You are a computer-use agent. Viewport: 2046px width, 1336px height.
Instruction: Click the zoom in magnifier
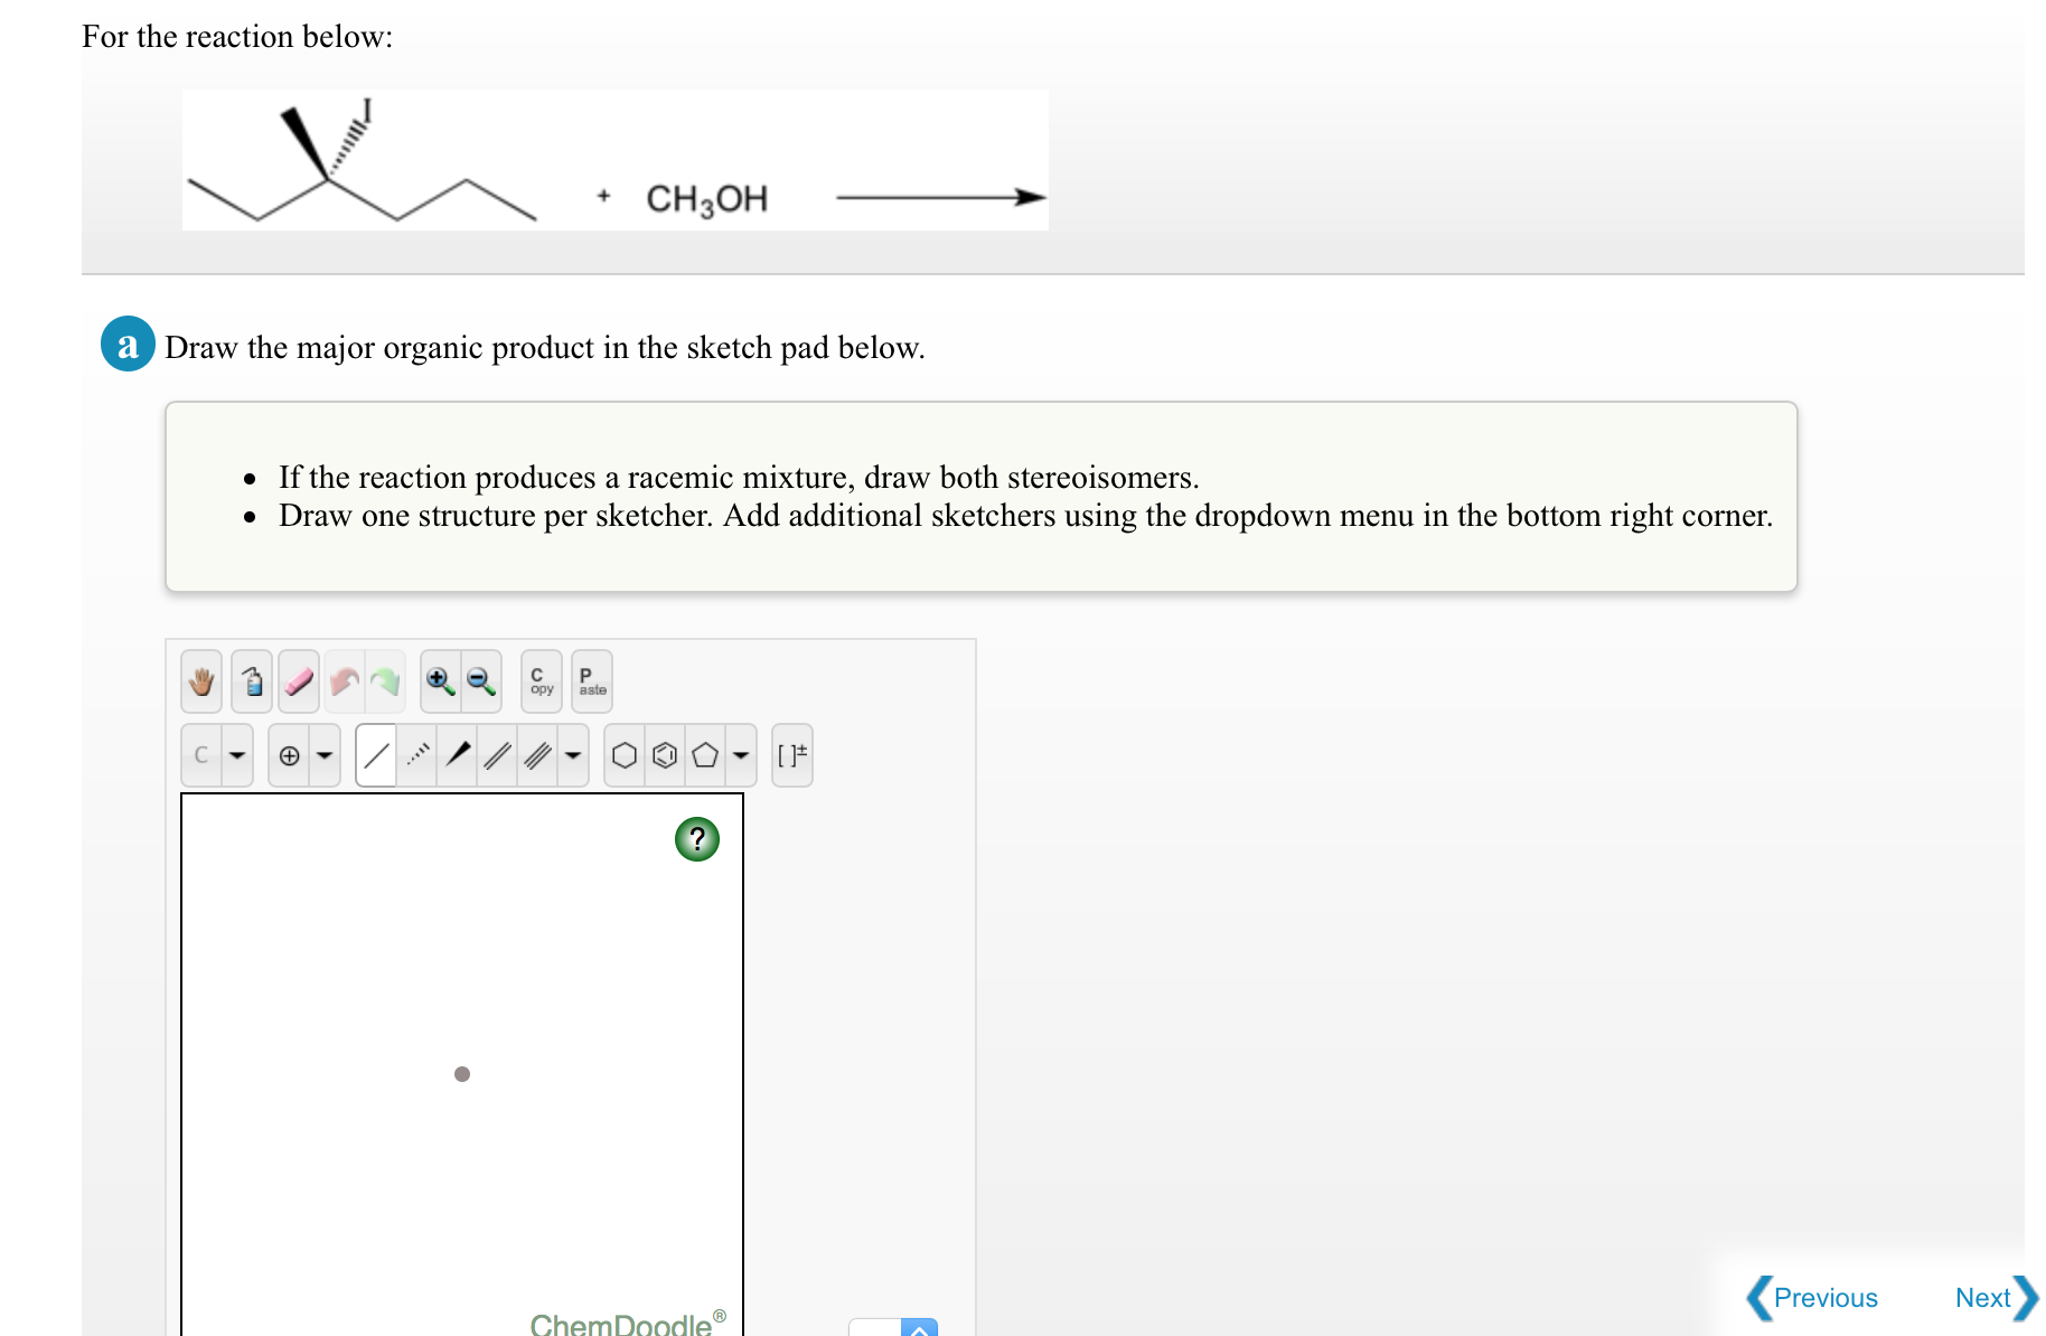pos(440,682)
